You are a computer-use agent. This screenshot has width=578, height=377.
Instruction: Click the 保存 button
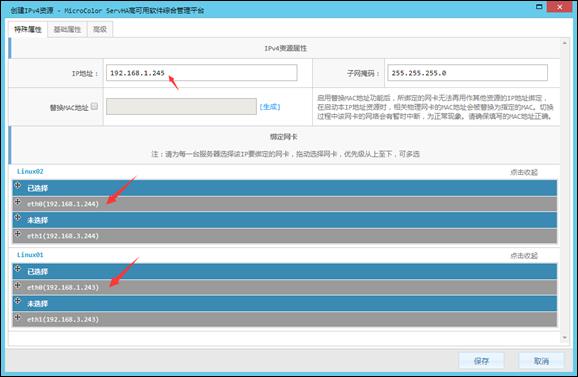[x=481, y=361]
